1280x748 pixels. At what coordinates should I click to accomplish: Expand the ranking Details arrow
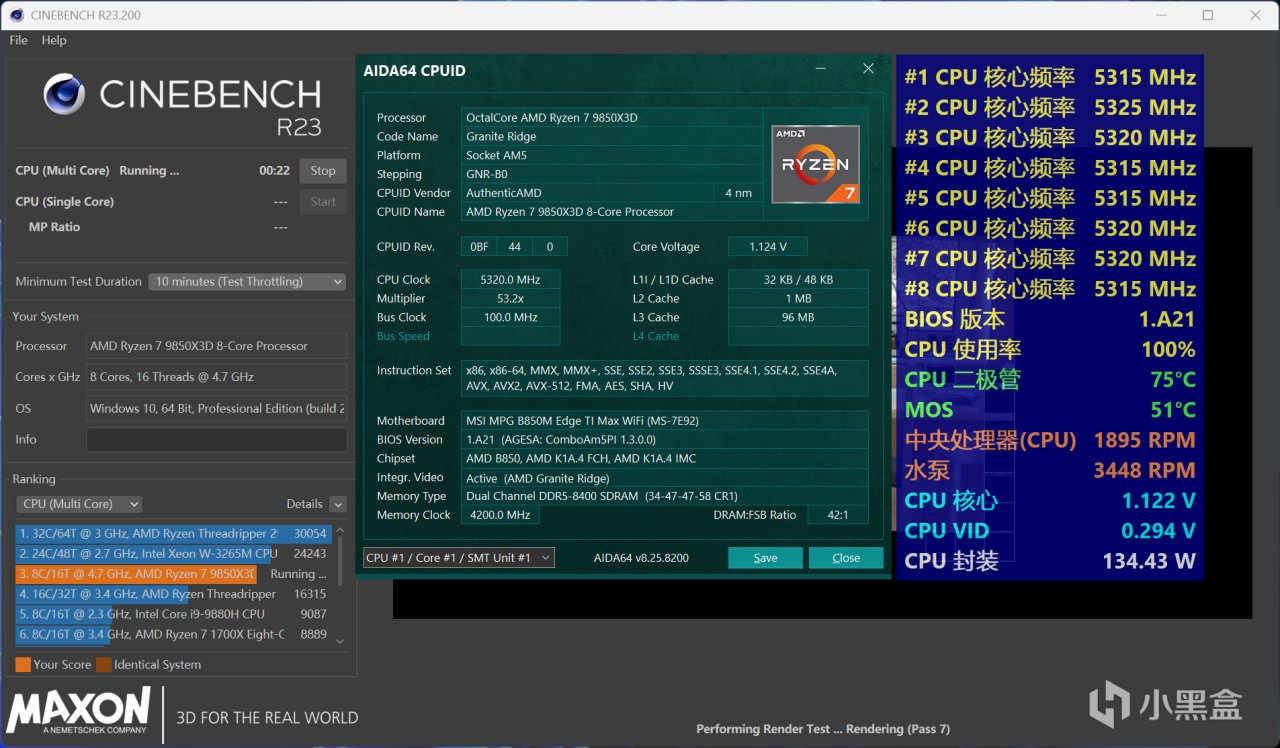coord(338,505)
